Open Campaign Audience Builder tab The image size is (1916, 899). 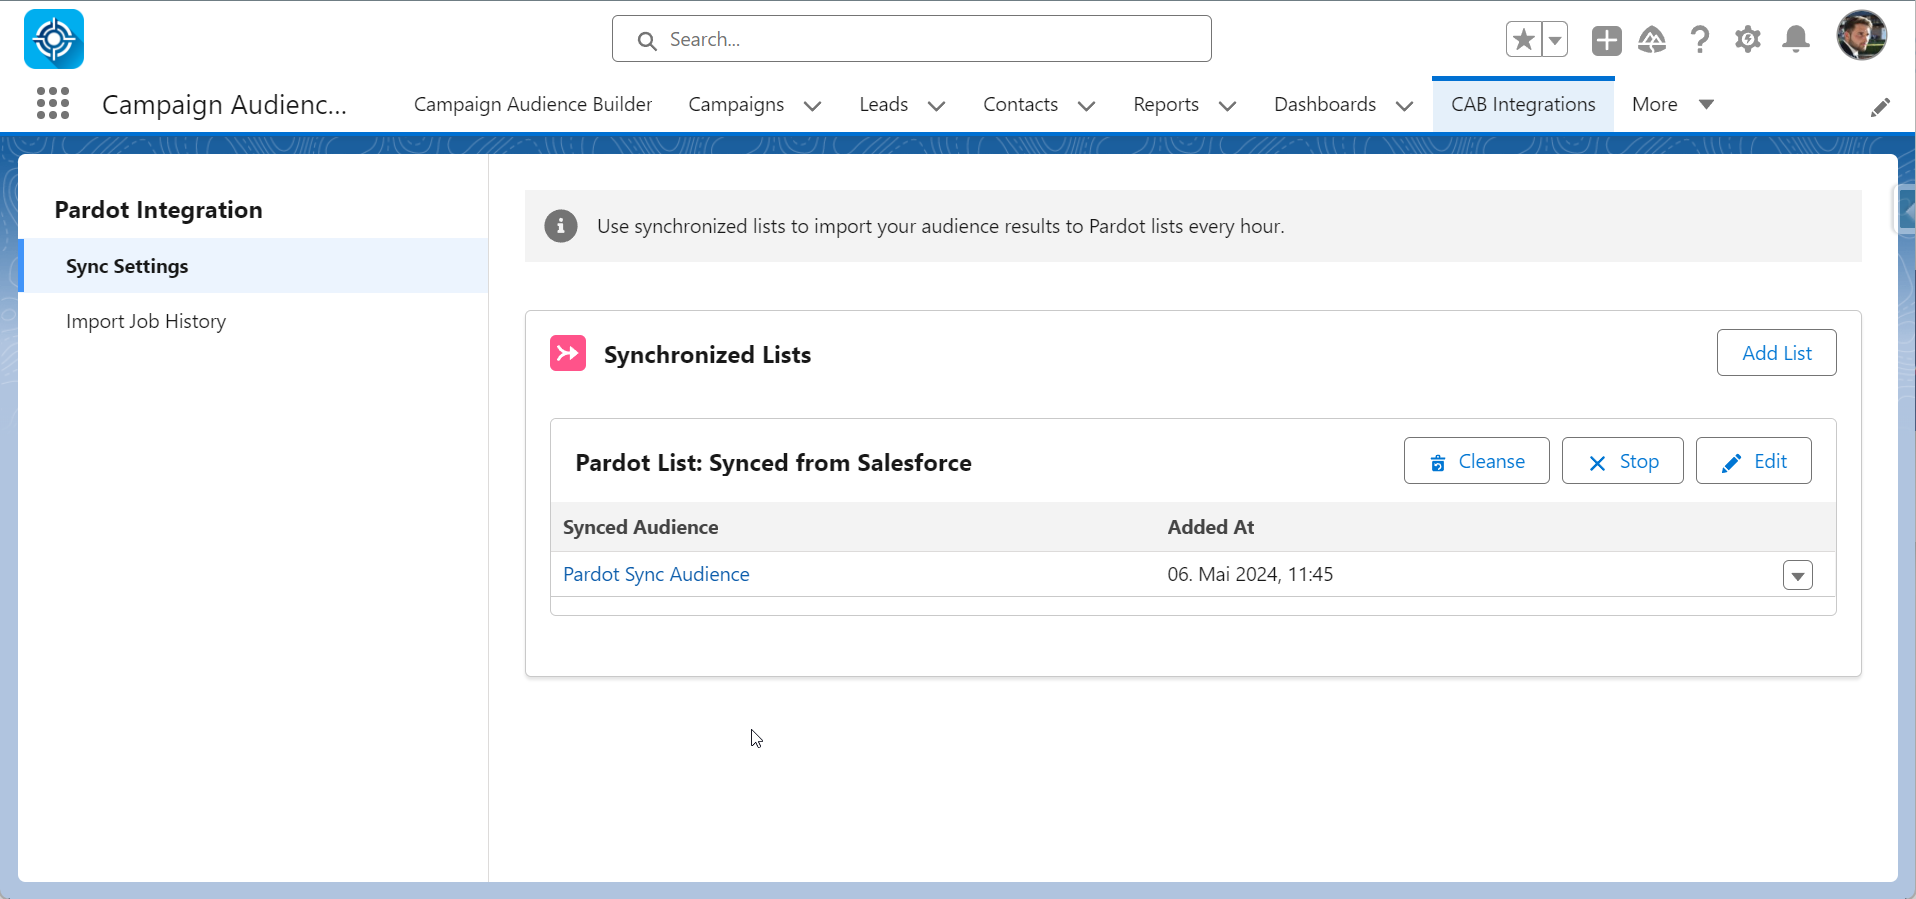(533, 104)
